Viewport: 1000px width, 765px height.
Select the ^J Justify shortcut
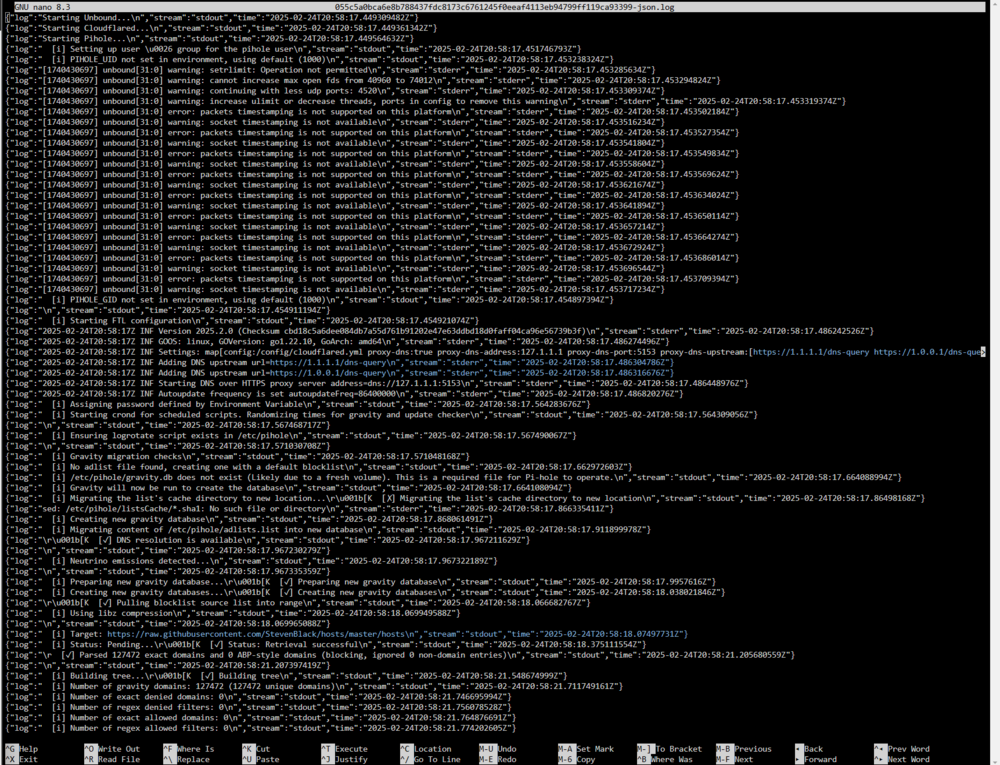(345, 759)
